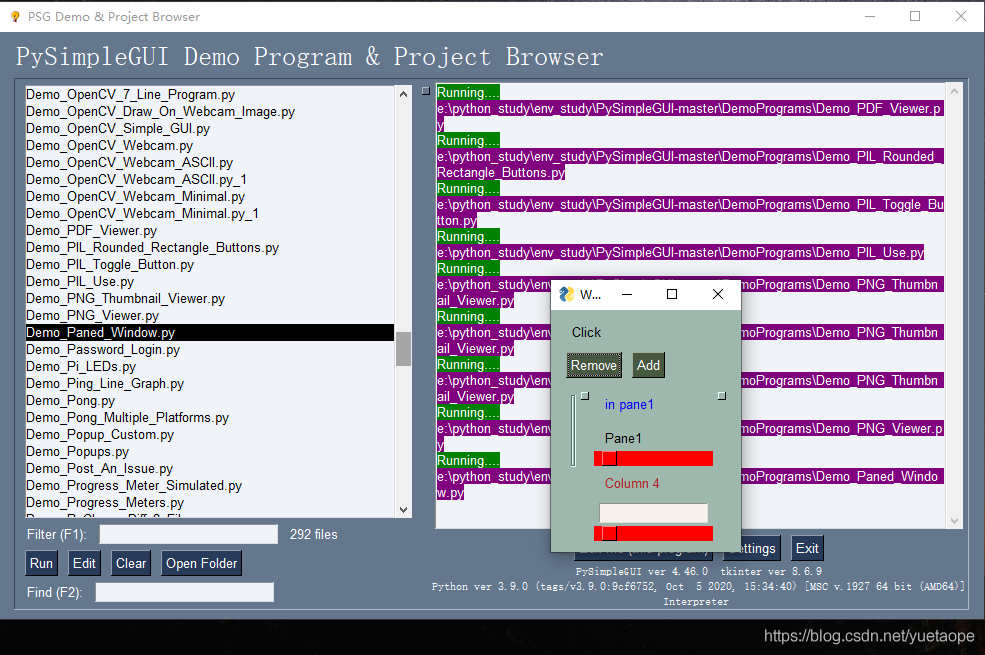Open Folder button click
This screenshot has width=985, height=655.
click(x=202, y=563)
